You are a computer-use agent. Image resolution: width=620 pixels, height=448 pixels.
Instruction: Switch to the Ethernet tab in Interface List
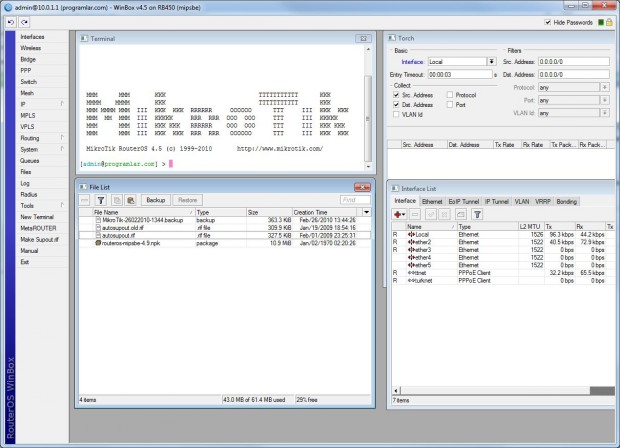click(432, 202)
